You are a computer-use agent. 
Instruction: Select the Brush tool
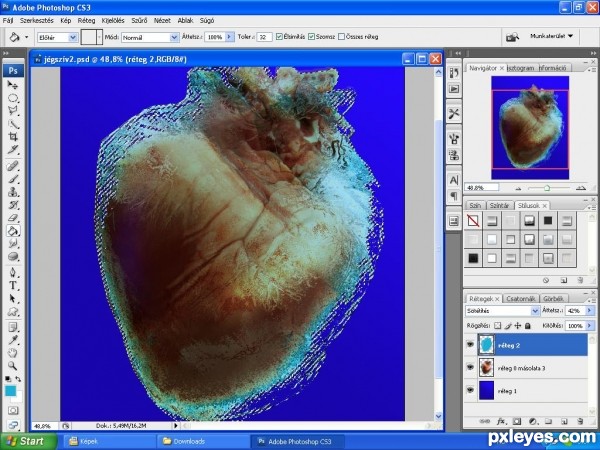13,179
